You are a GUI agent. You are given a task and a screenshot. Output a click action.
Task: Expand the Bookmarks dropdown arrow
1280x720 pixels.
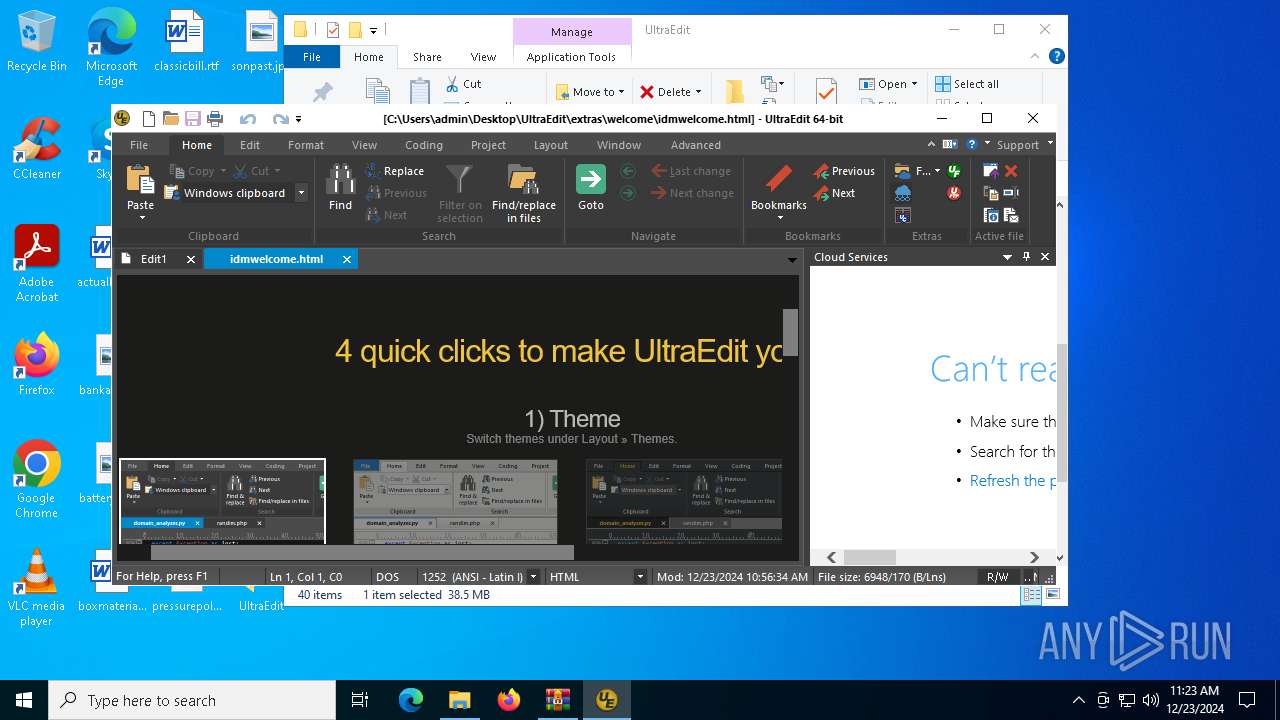tap(779, 218)
